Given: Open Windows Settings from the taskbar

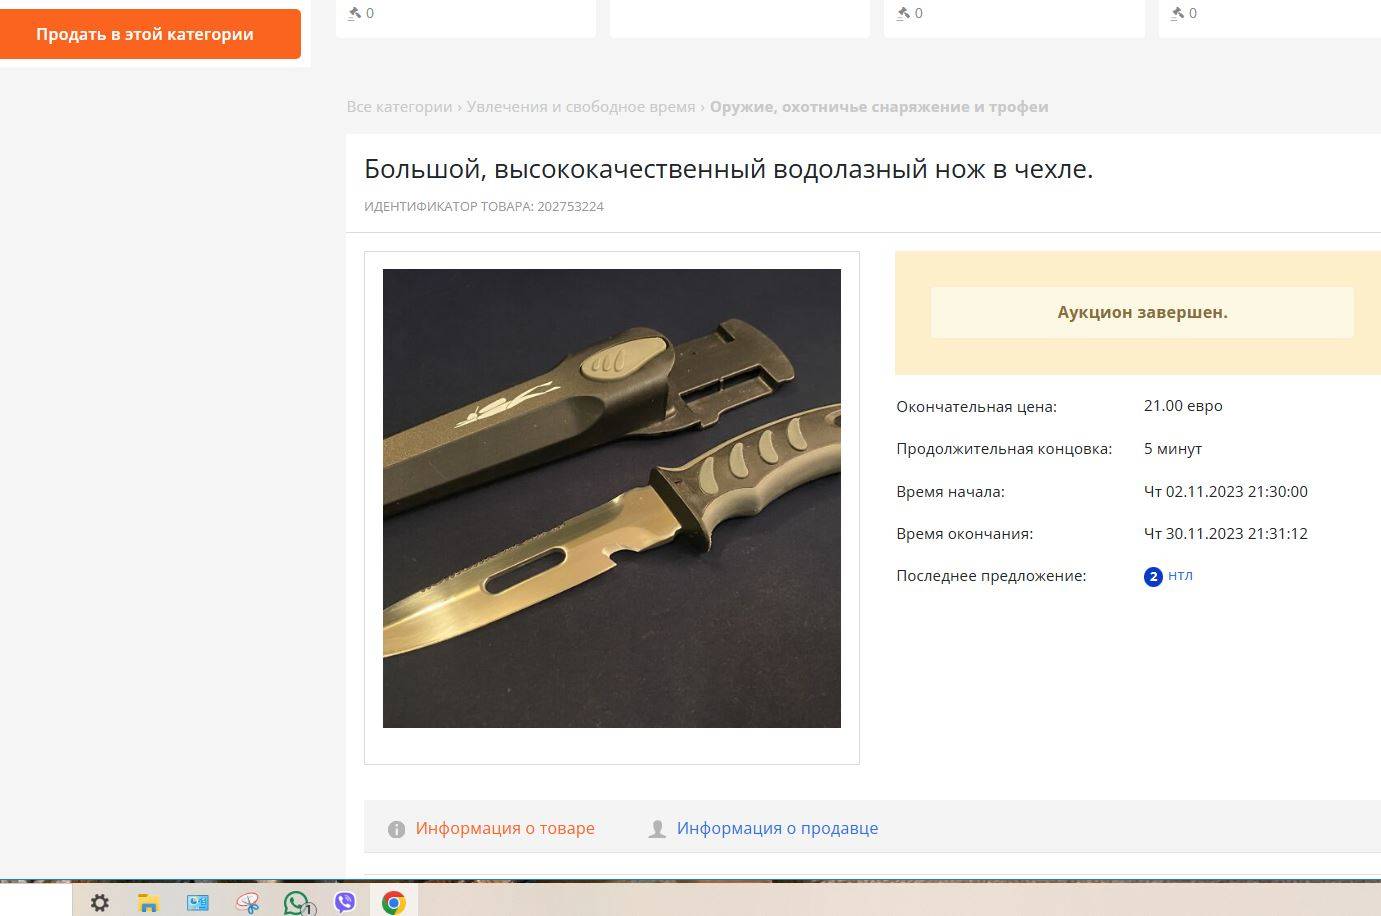Looking at the screenshot, I should click(100, 903).
